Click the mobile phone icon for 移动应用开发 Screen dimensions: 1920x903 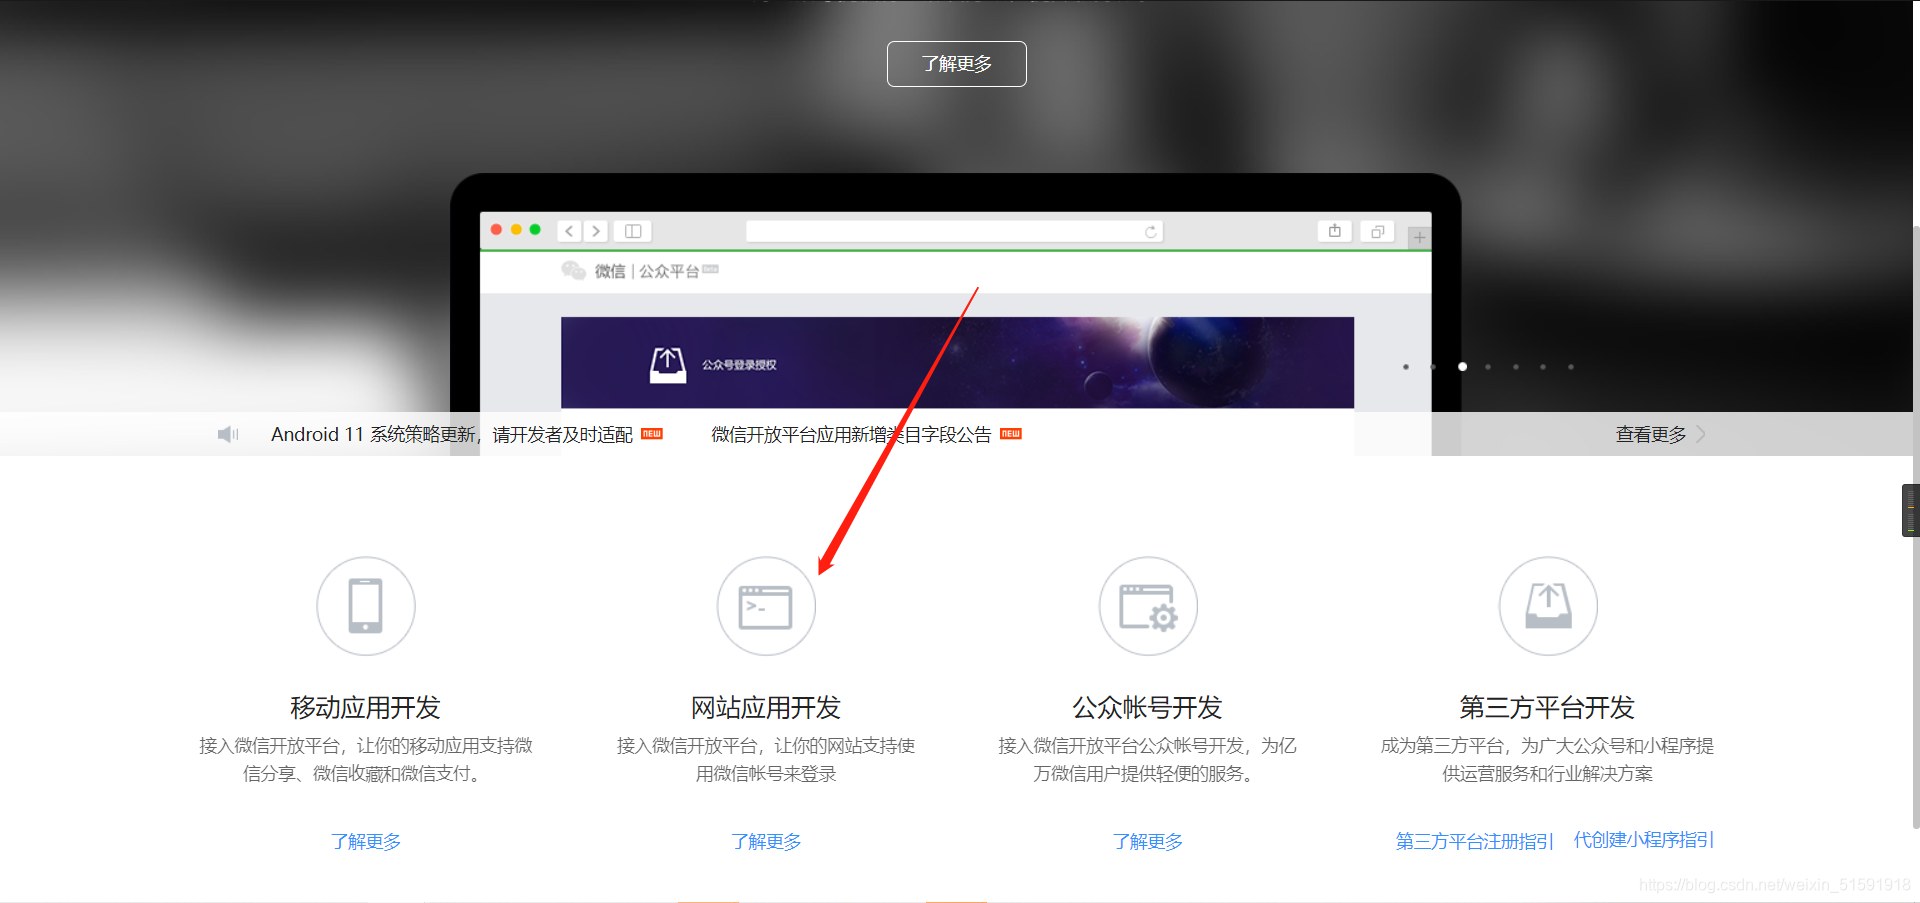click(x=365, y=606)
